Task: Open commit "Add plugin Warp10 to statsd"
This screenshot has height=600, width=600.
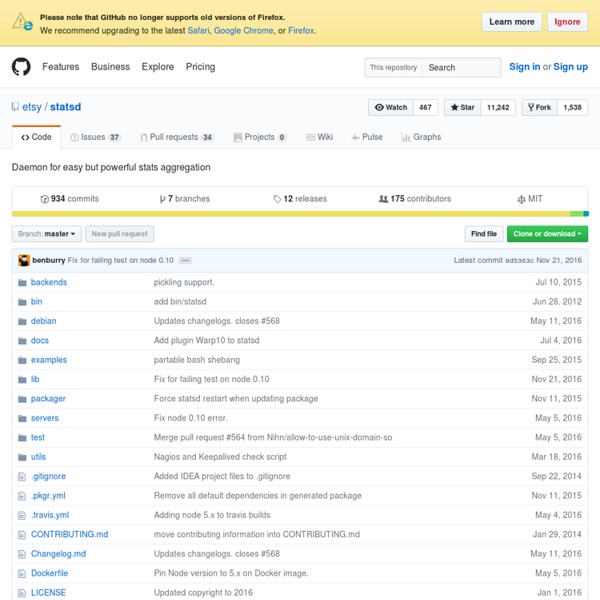Action: coord(207,341)
